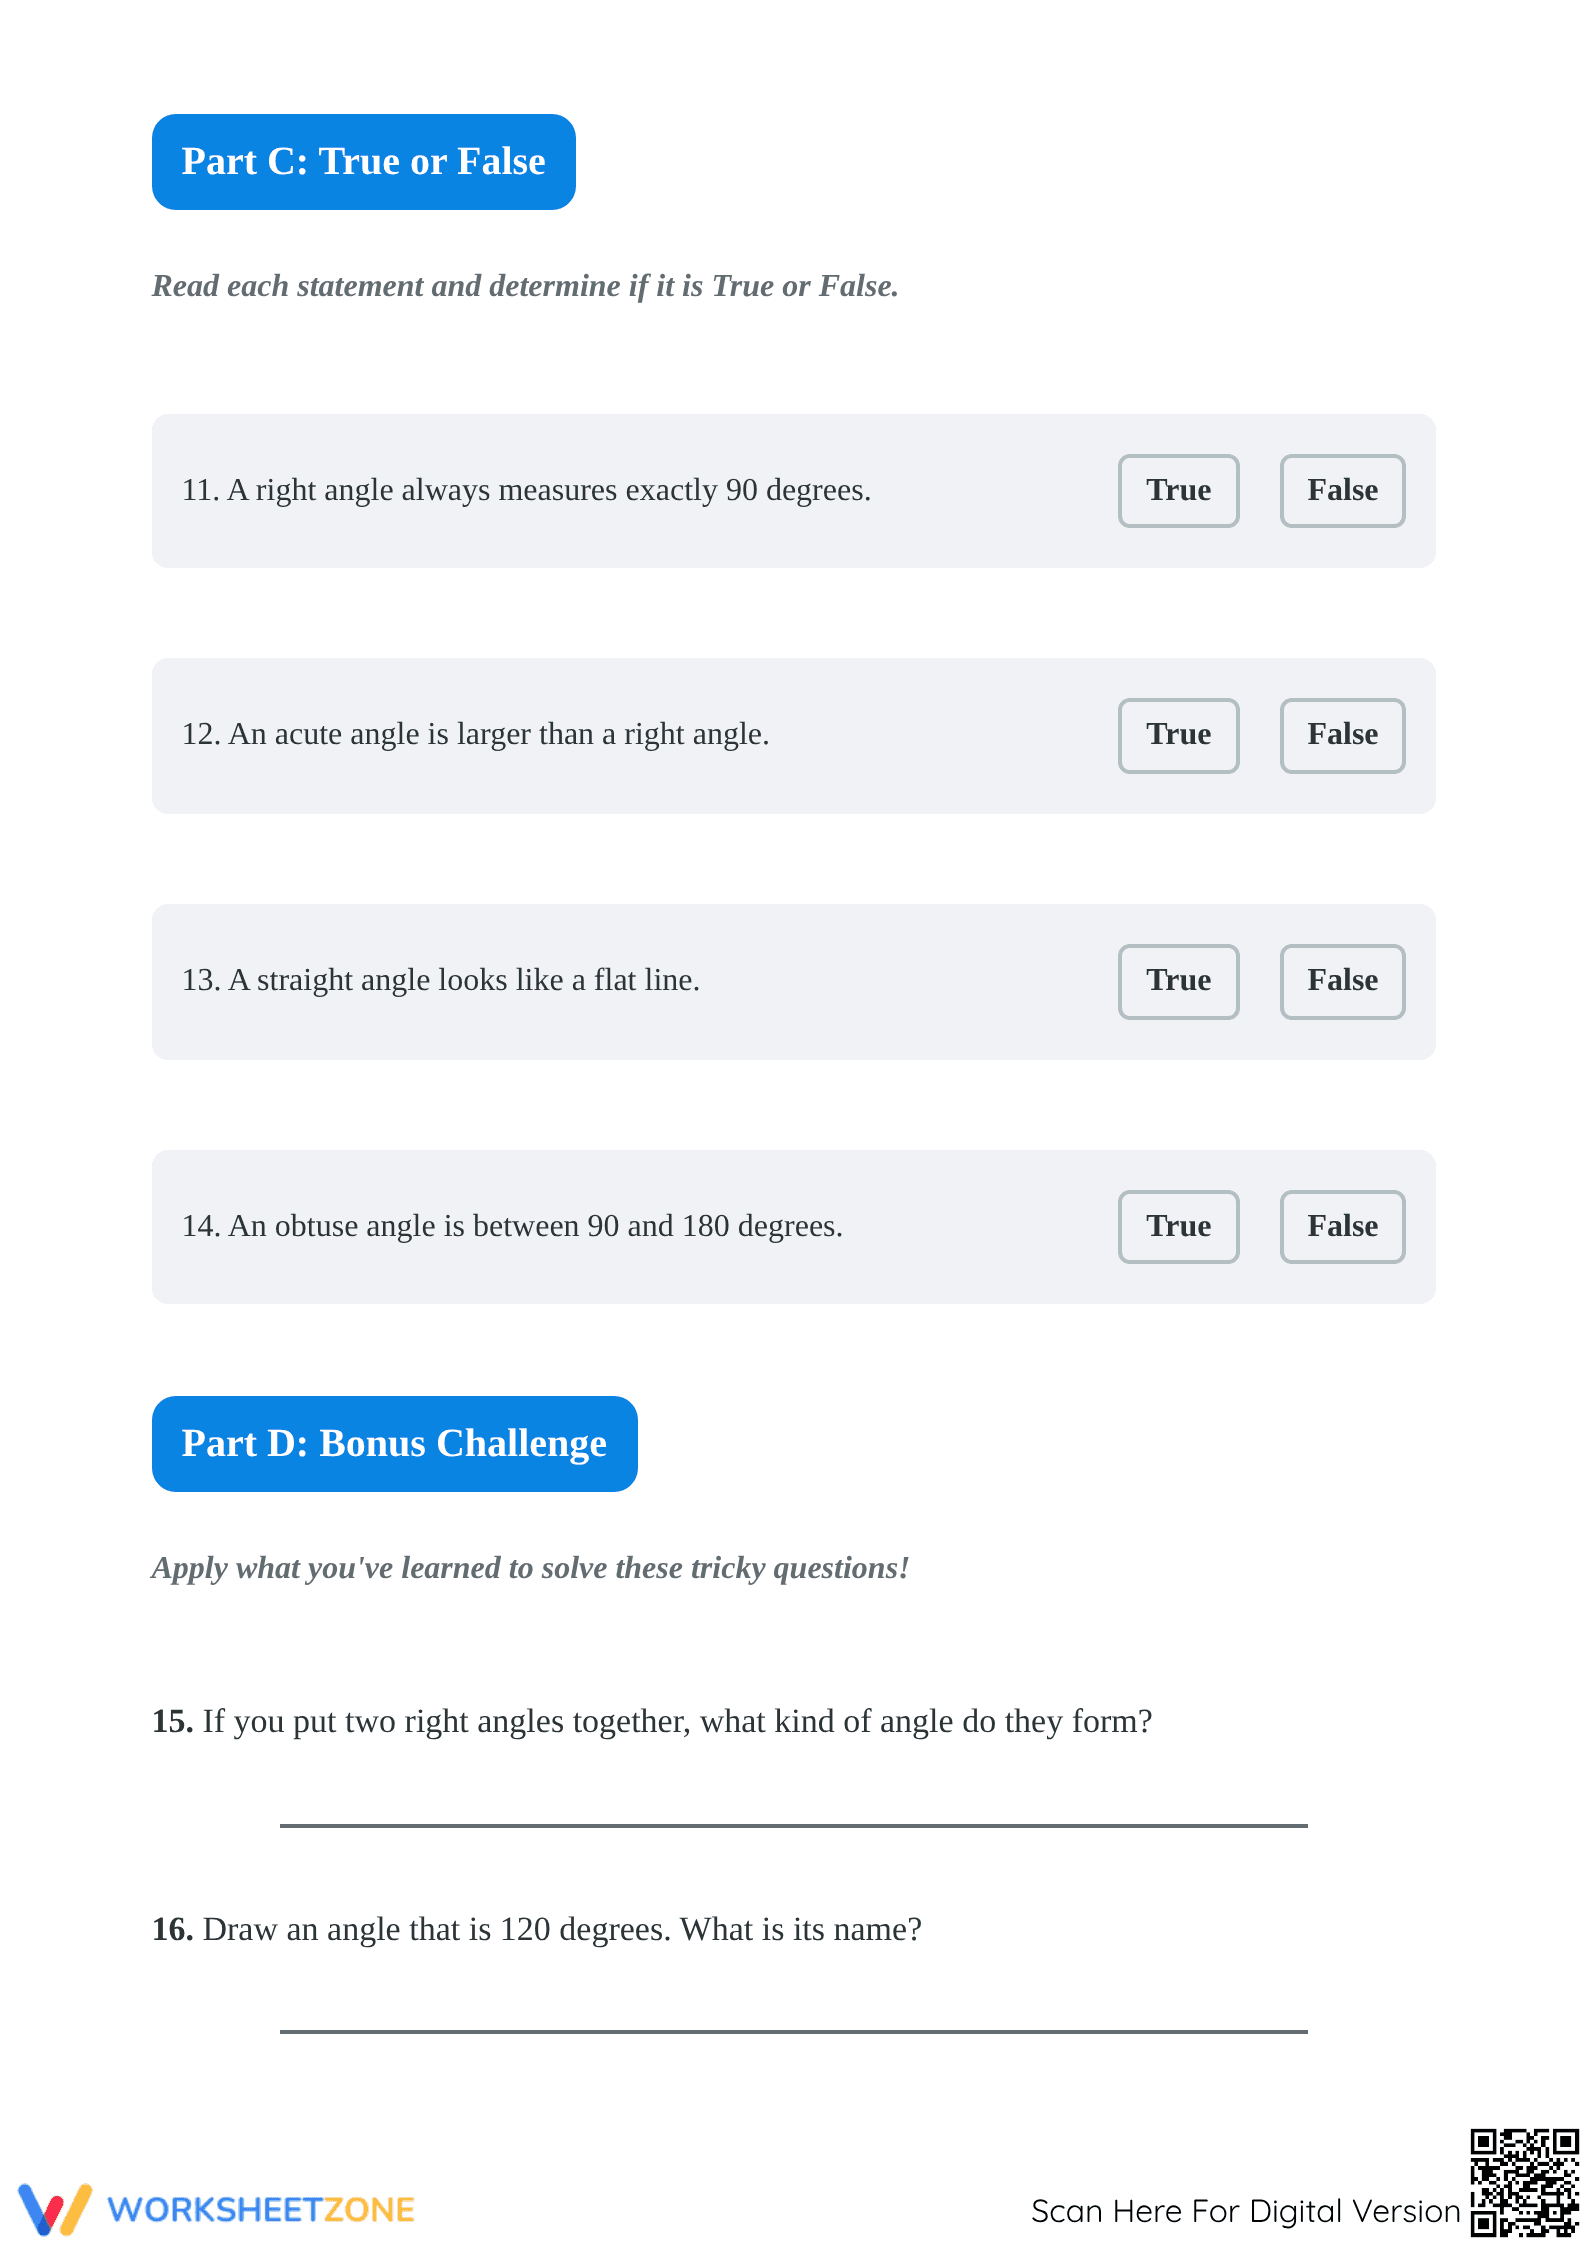Choose True for straight angle statement
1588x2246 pixels.
point(1178,981)
